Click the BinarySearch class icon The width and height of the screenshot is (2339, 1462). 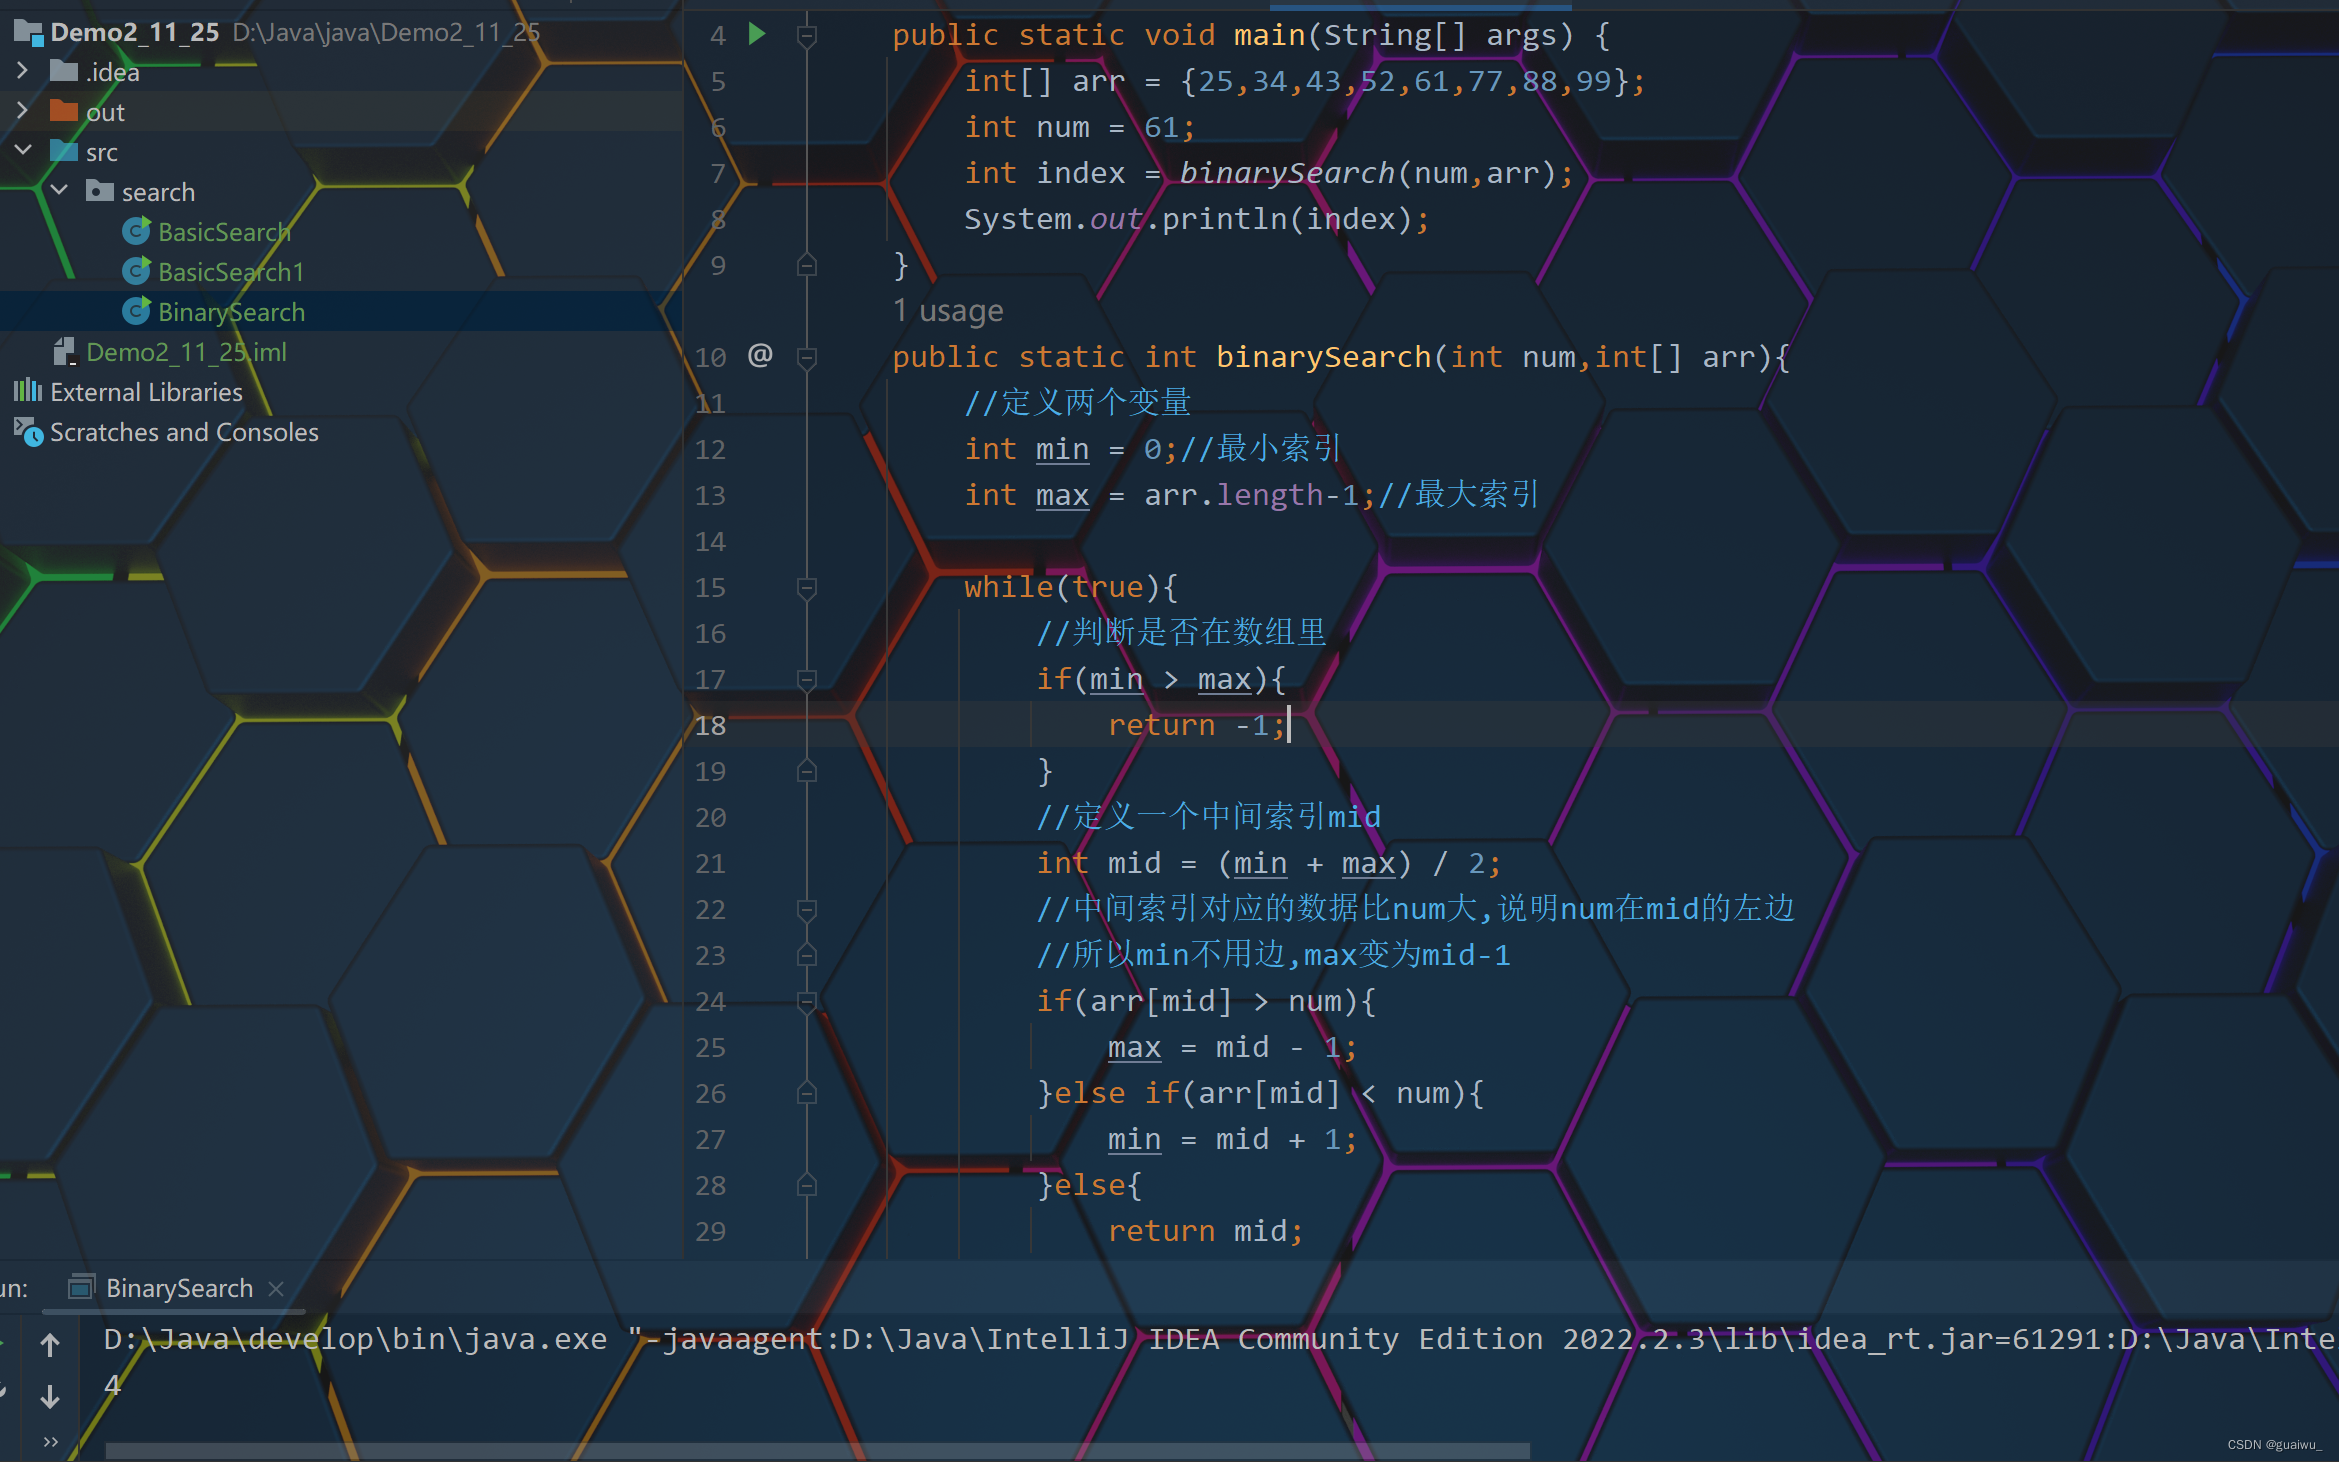(x=136, y=311)
